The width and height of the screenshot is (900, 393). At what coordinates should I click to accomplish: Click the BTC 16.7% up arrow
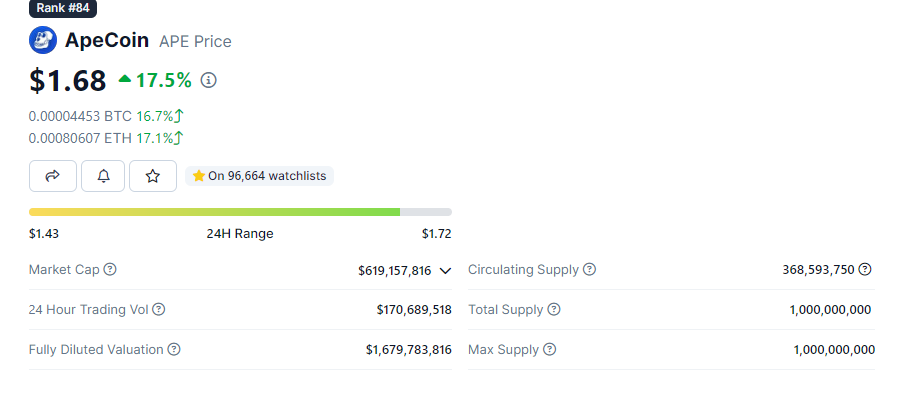[179, 116]
